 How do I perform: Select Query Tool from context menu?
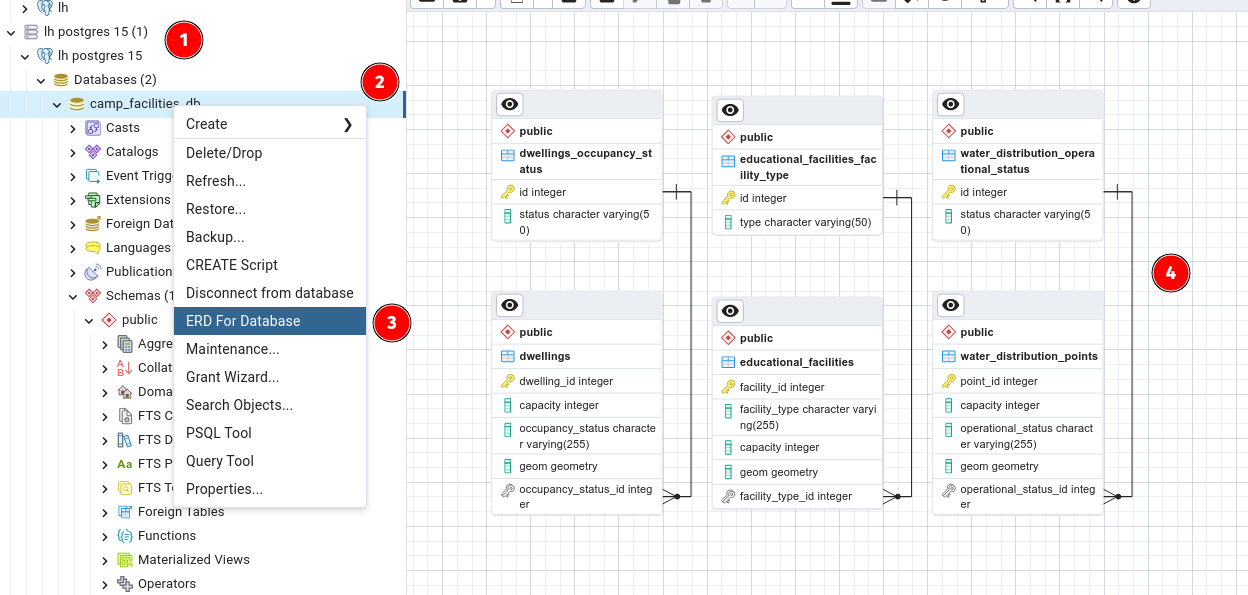[270, 461]
